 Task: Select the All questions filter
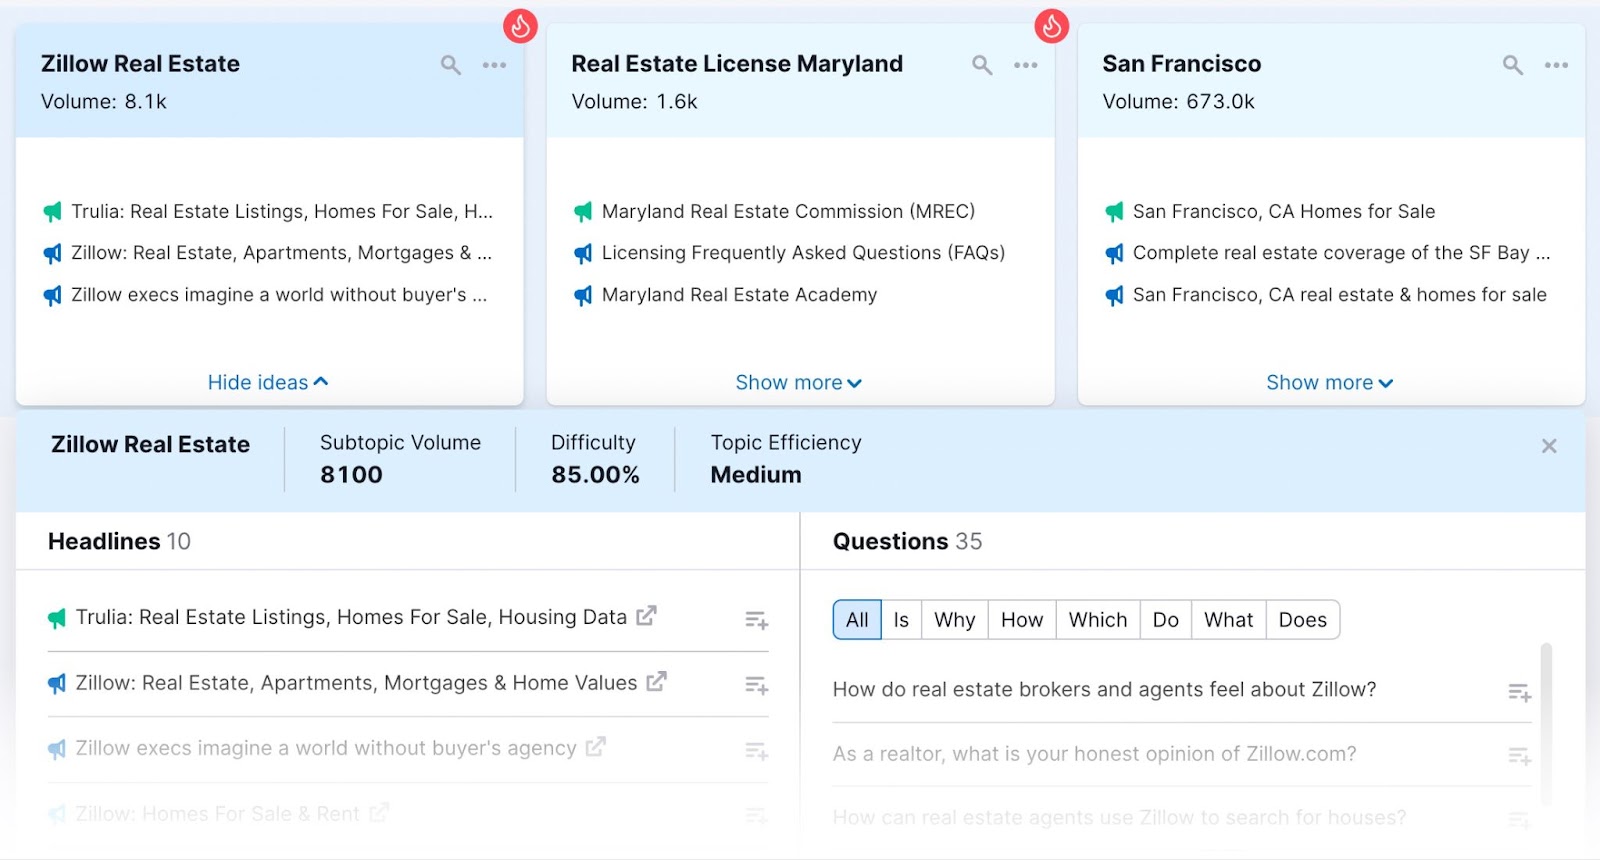pos(857,620)
